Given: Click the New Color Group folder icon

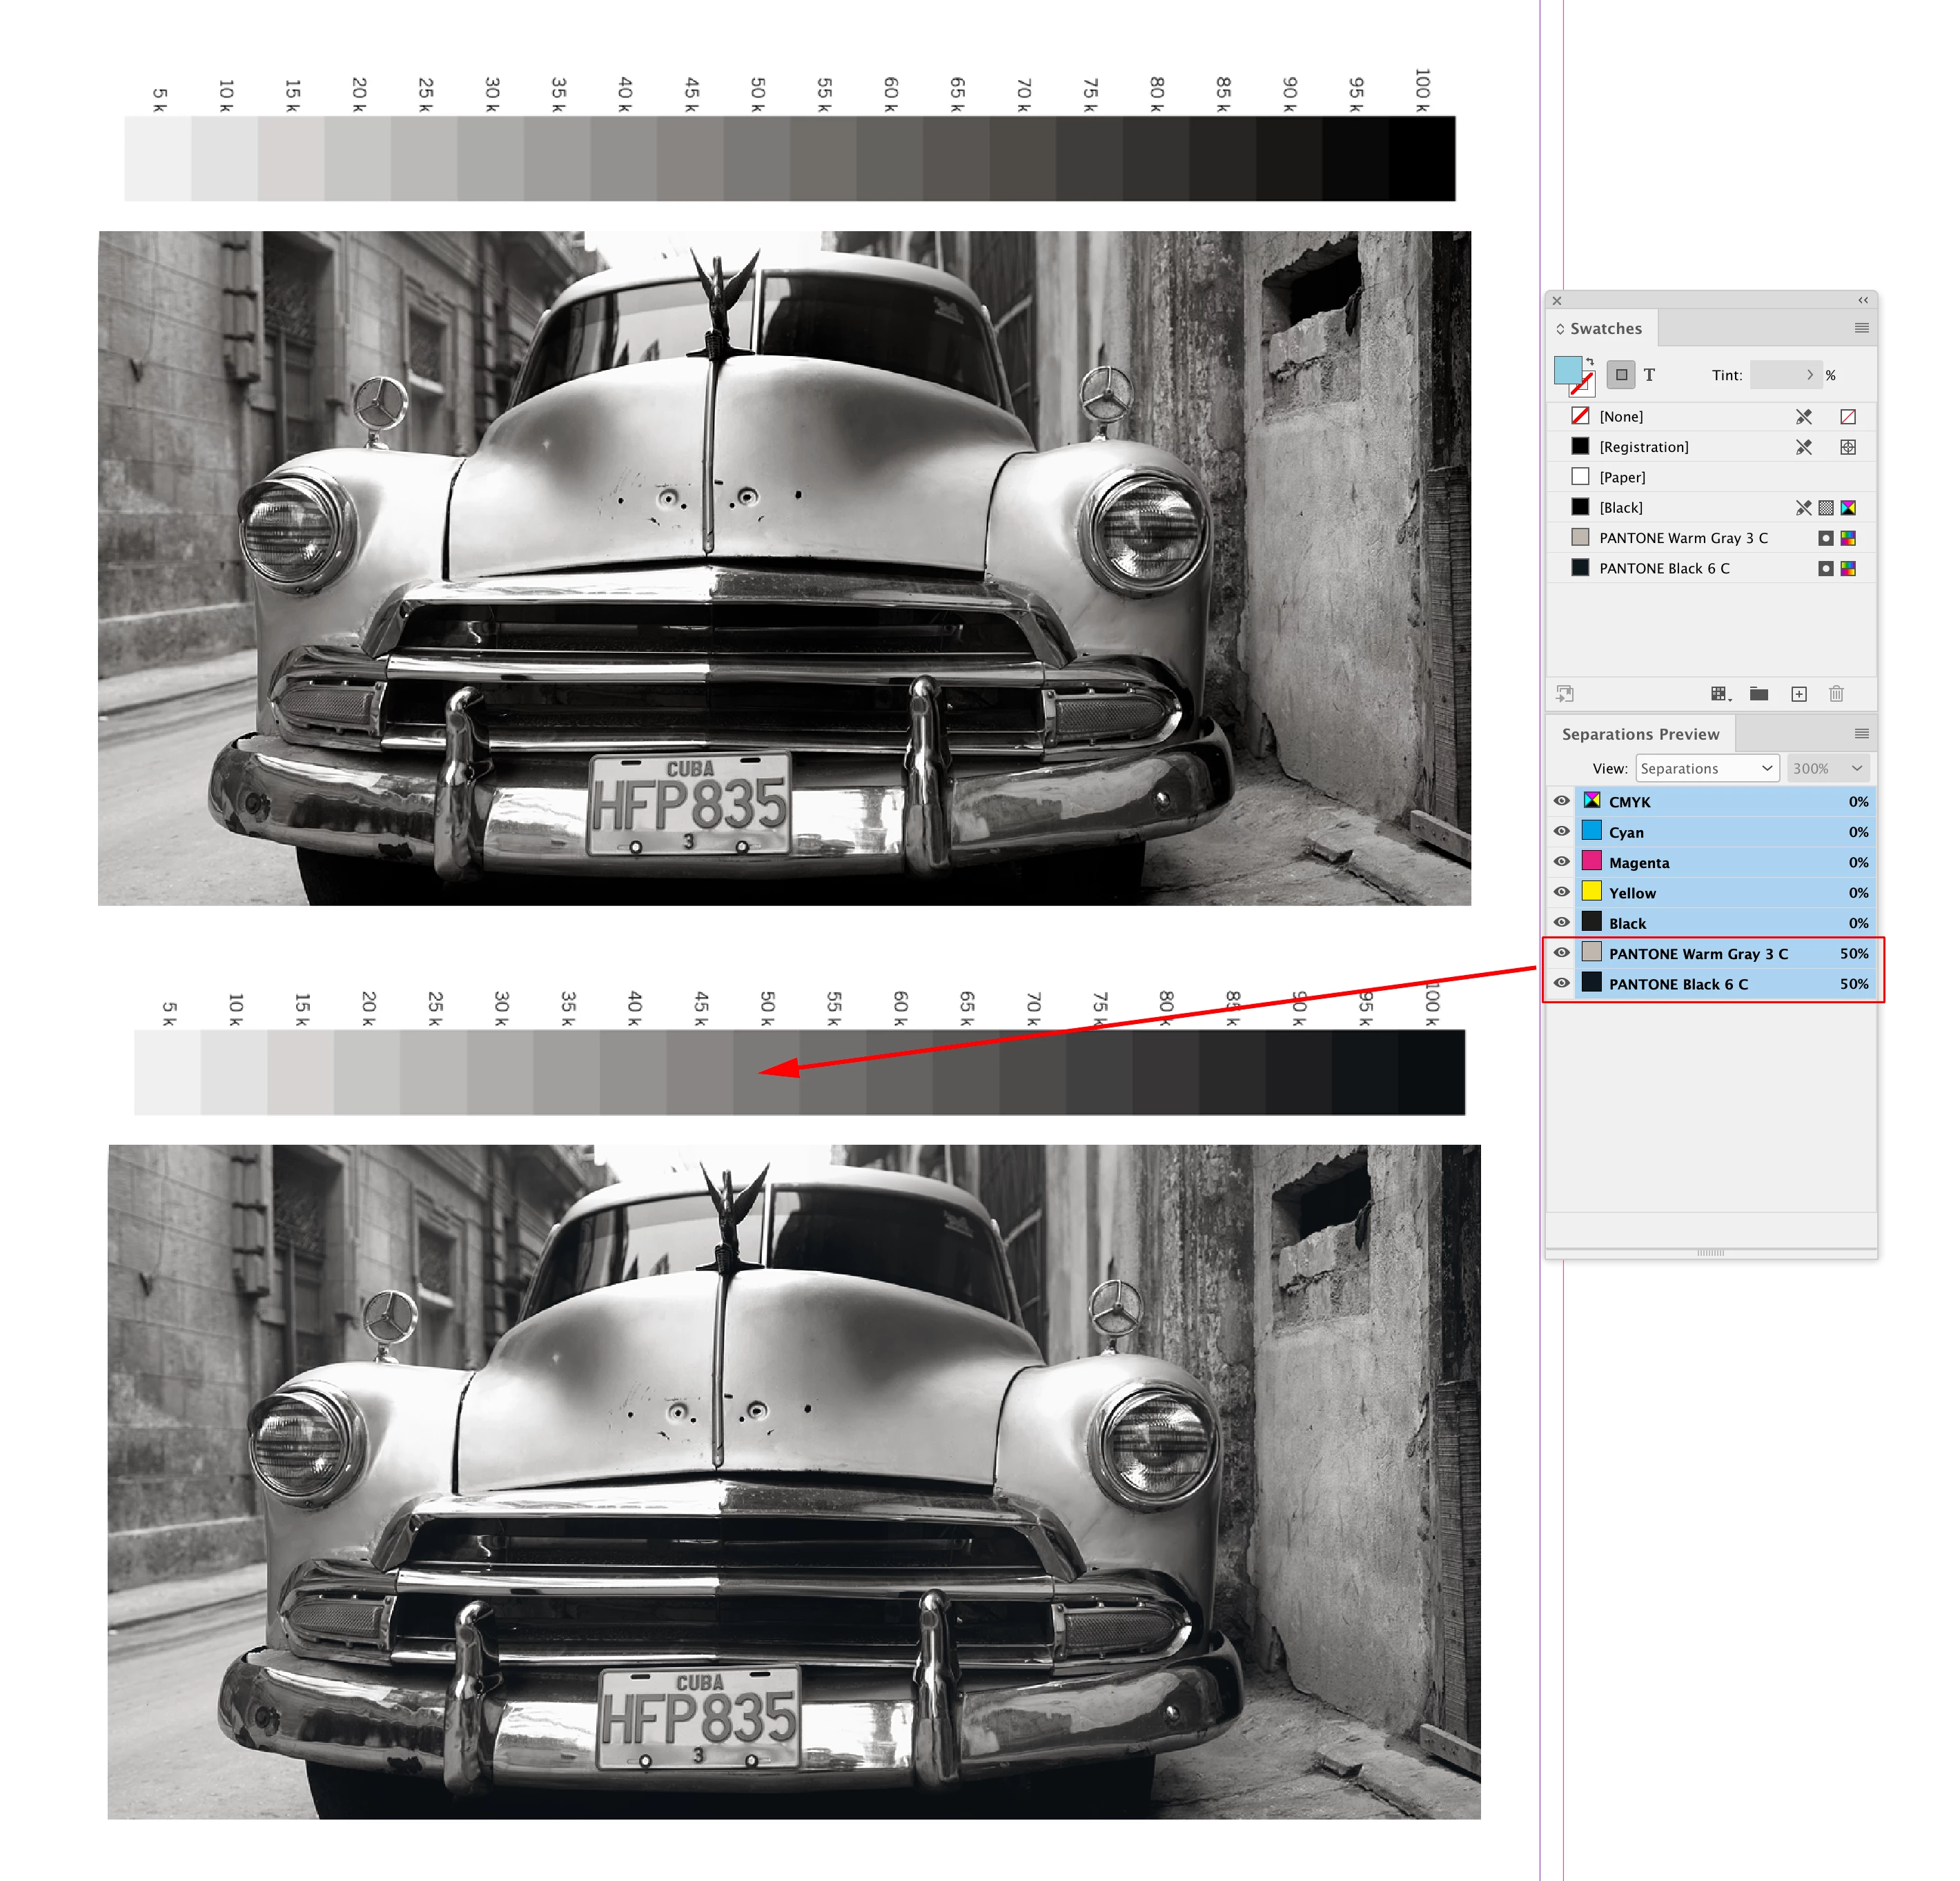Looking at the screenshot, I should coord(1759,694).
